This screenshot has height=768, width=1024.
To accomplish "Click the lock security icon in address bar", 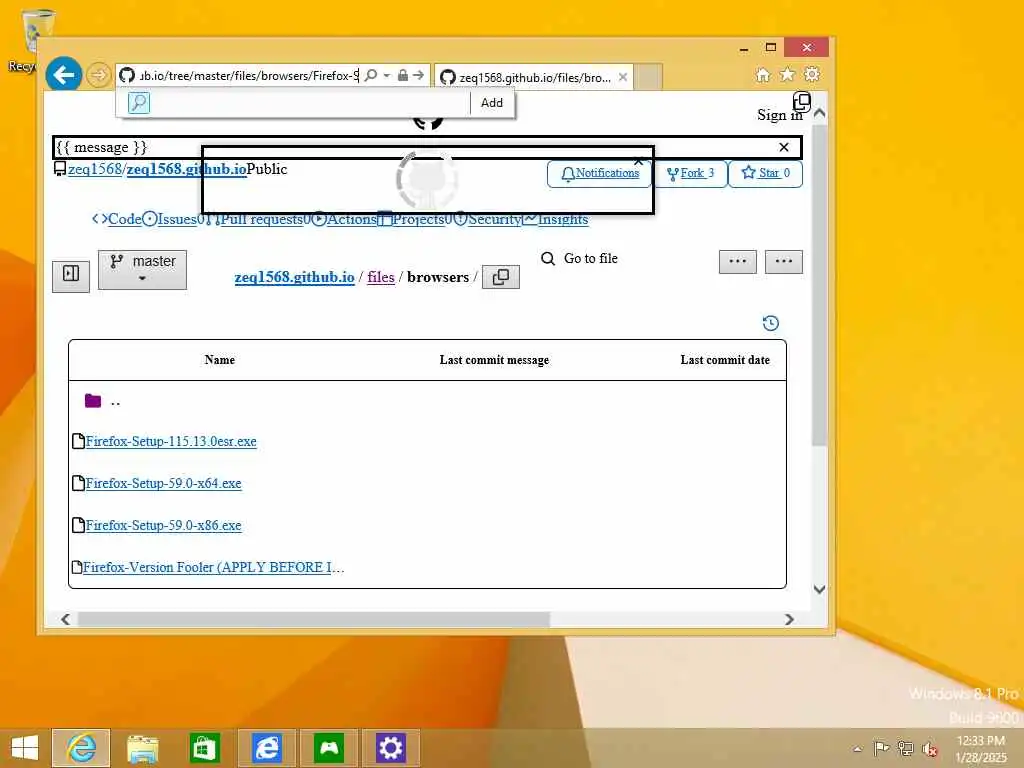I will pos(403,75).
